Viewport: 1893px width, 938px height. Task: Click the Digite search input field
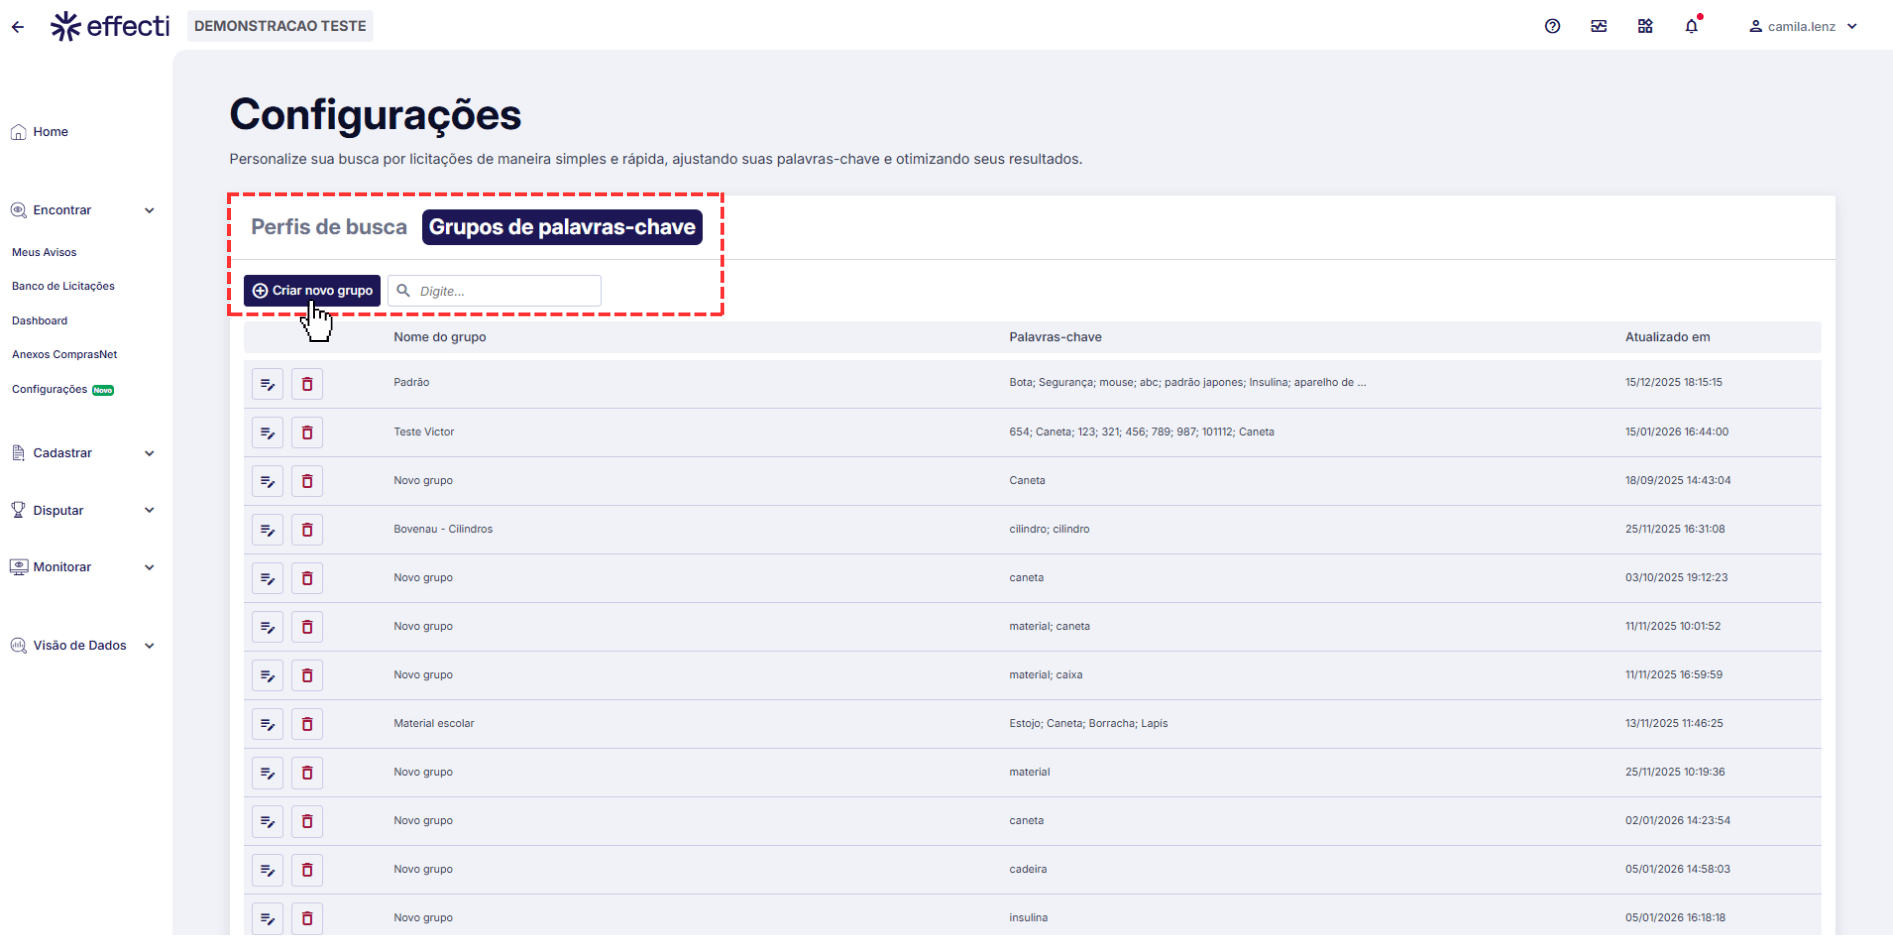505,291
